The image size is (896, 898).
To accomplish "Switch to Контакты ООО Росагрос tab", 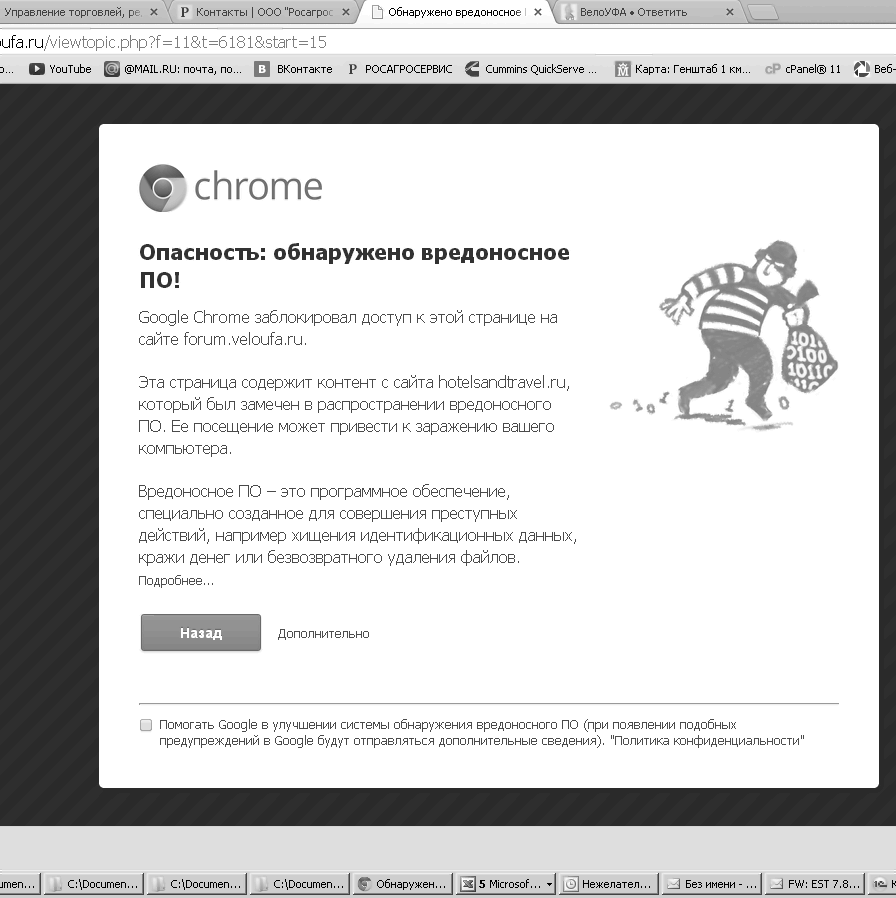I will 263,11.
